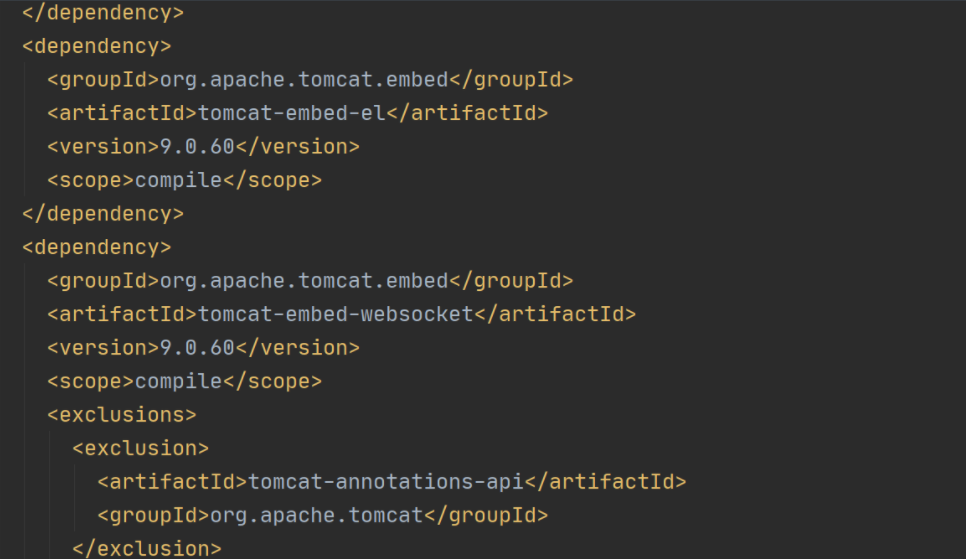The image size is (966, 559).
Task: Click closing artifactId tag after tomcat-embed-websocket
Action: (x=555, y=314)
